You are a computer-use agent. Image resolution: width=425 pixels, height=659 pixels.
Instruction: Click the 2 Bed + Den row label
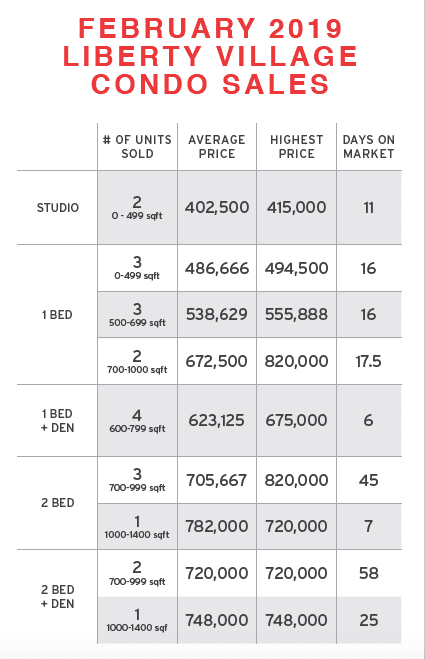(58, 597)
